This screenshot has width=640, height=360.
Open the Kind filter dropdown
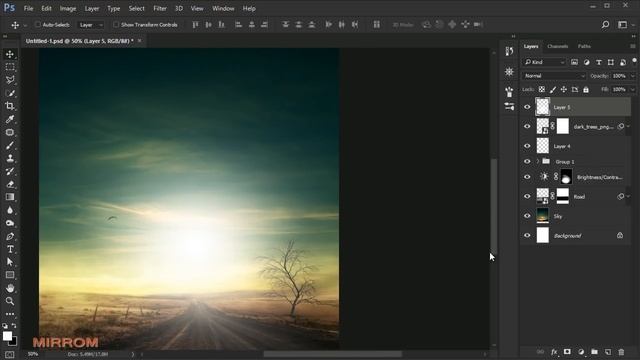coord(544,62)
